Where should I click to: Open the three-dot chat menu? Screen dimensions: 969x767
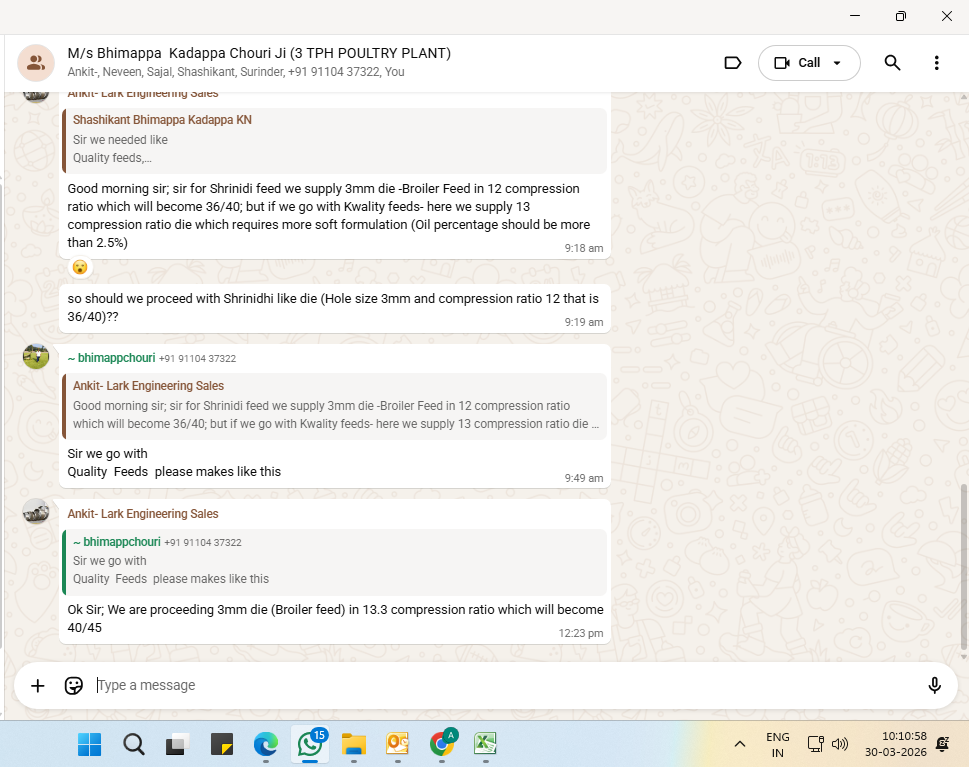(936, 63)
